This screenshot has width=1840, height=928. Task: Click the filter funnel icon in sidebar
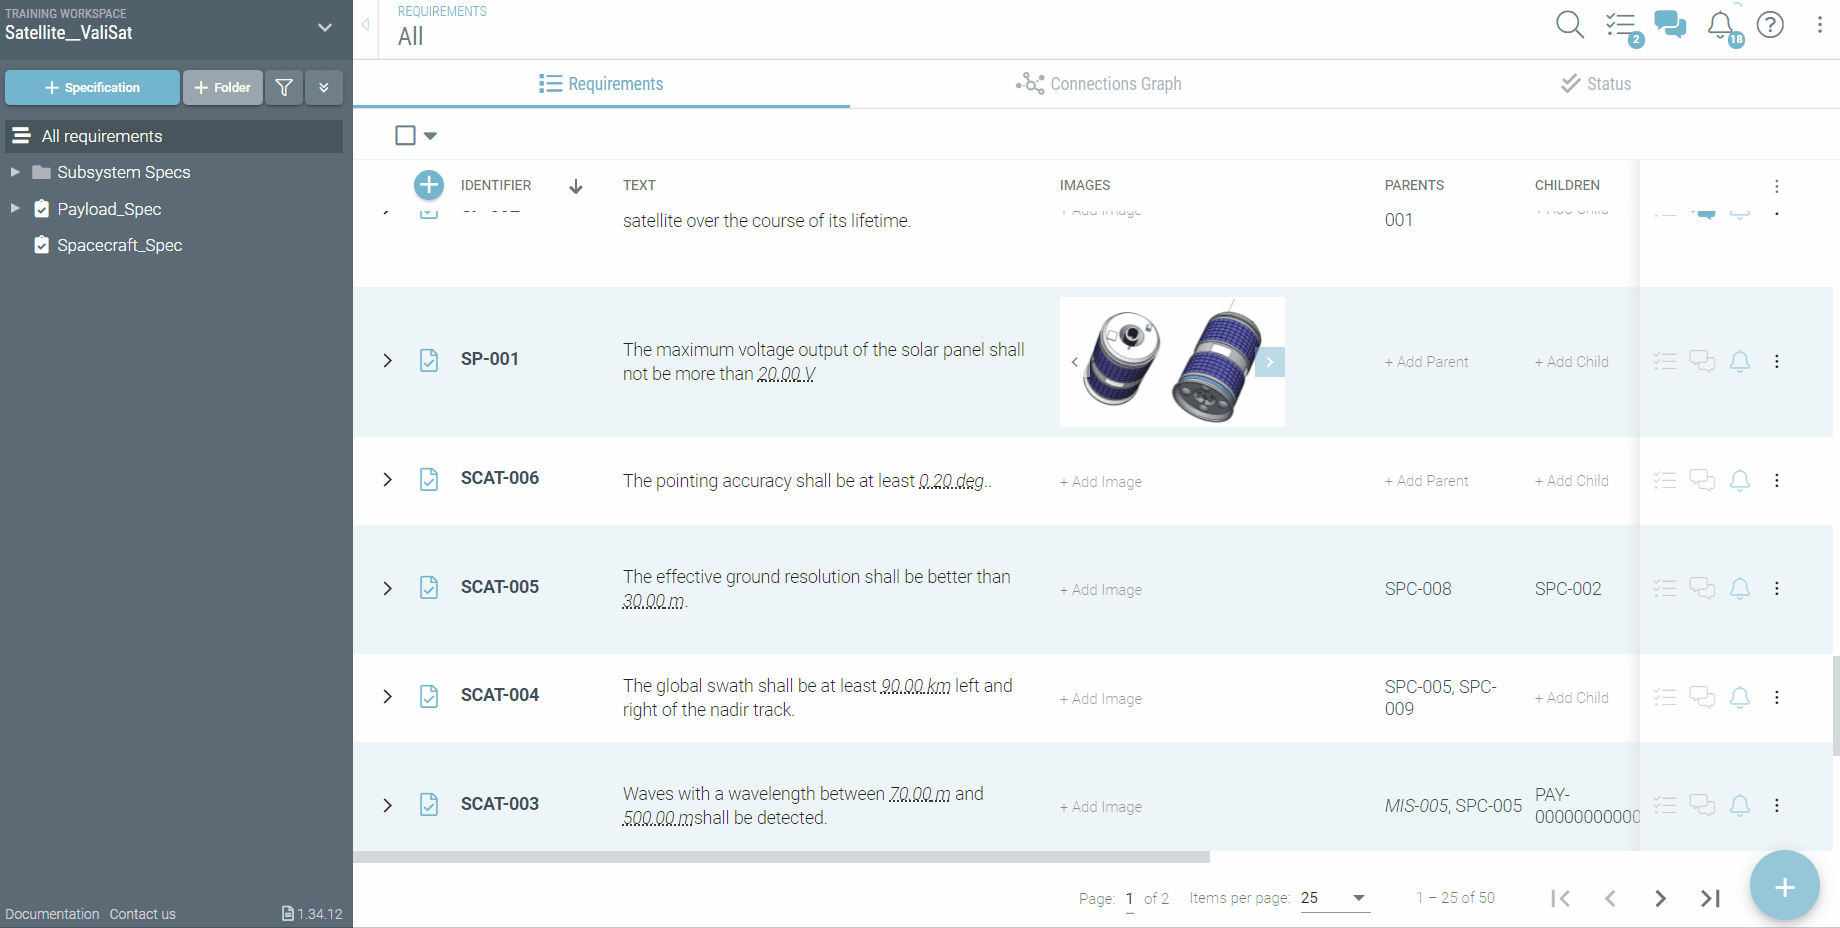[x=284, y=88]
